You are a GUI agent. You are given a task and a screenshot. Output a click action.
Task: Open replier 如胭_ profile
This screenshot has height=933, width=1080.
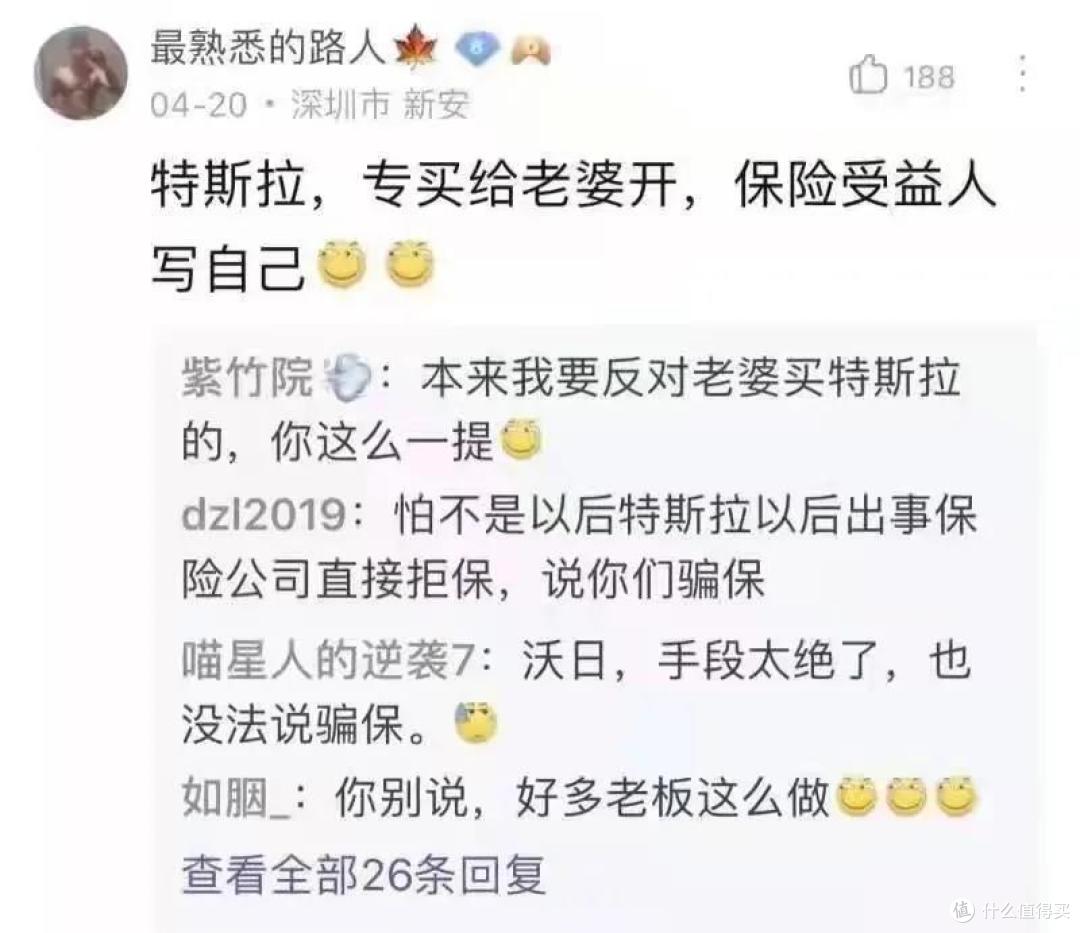pyautogui.click(x=236, y=799)
